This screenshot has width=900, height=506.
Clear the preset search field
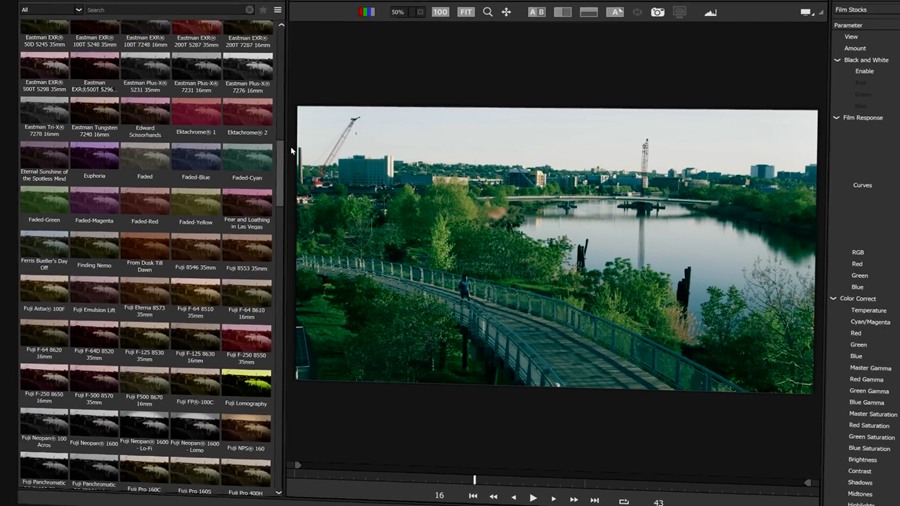click(249, 10)
